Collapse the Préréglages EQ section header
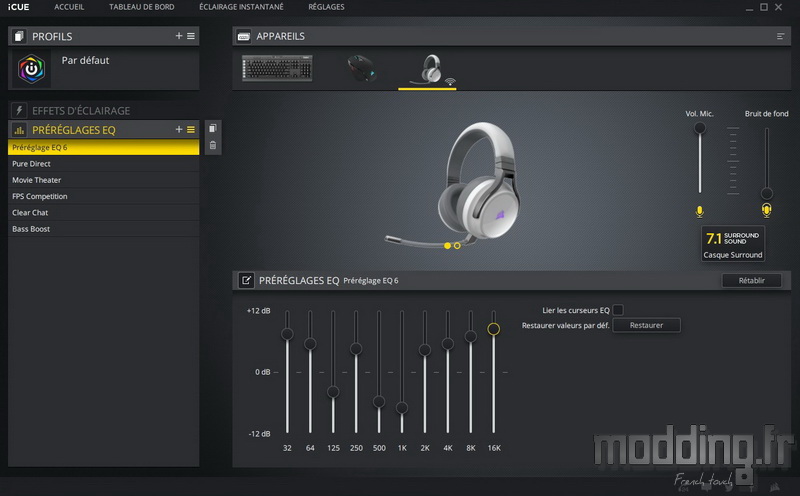 pyautogui.click(x=104, y=130)
